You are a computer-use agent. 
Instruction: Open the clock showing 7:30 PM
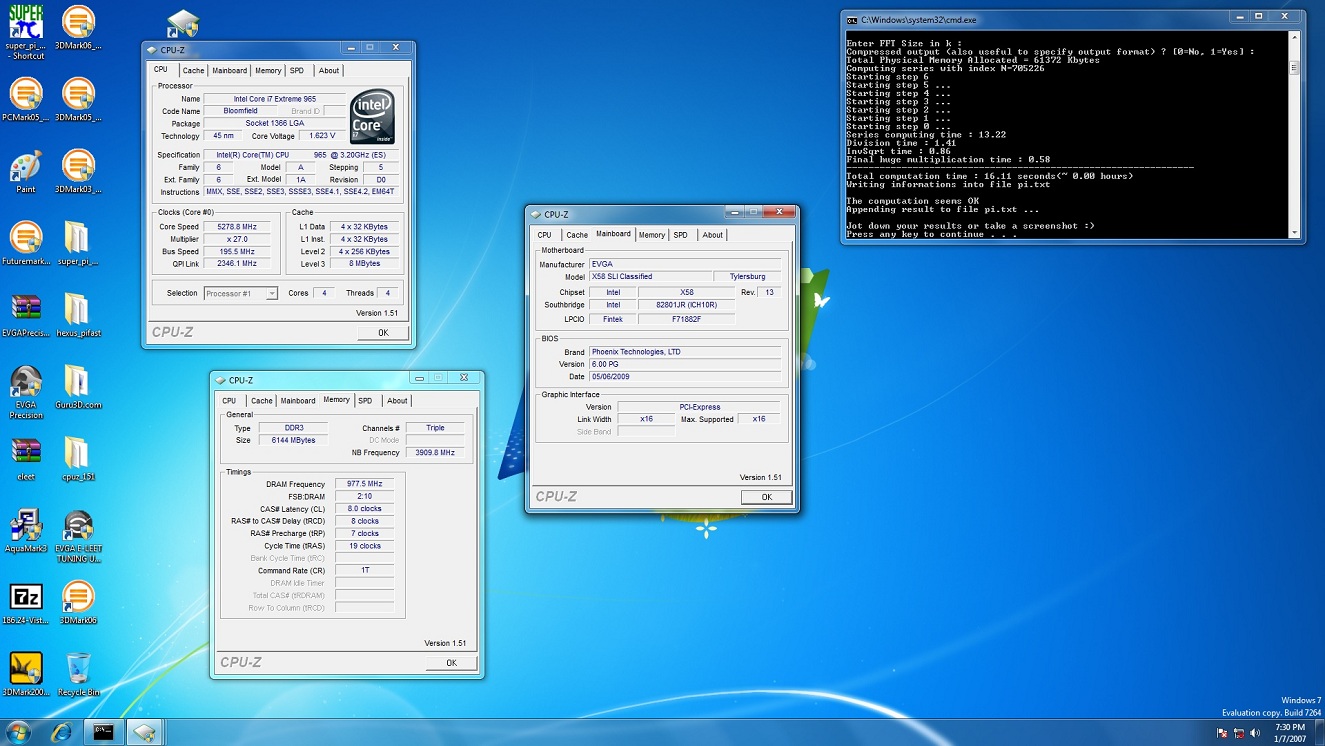click(1290, 733)
